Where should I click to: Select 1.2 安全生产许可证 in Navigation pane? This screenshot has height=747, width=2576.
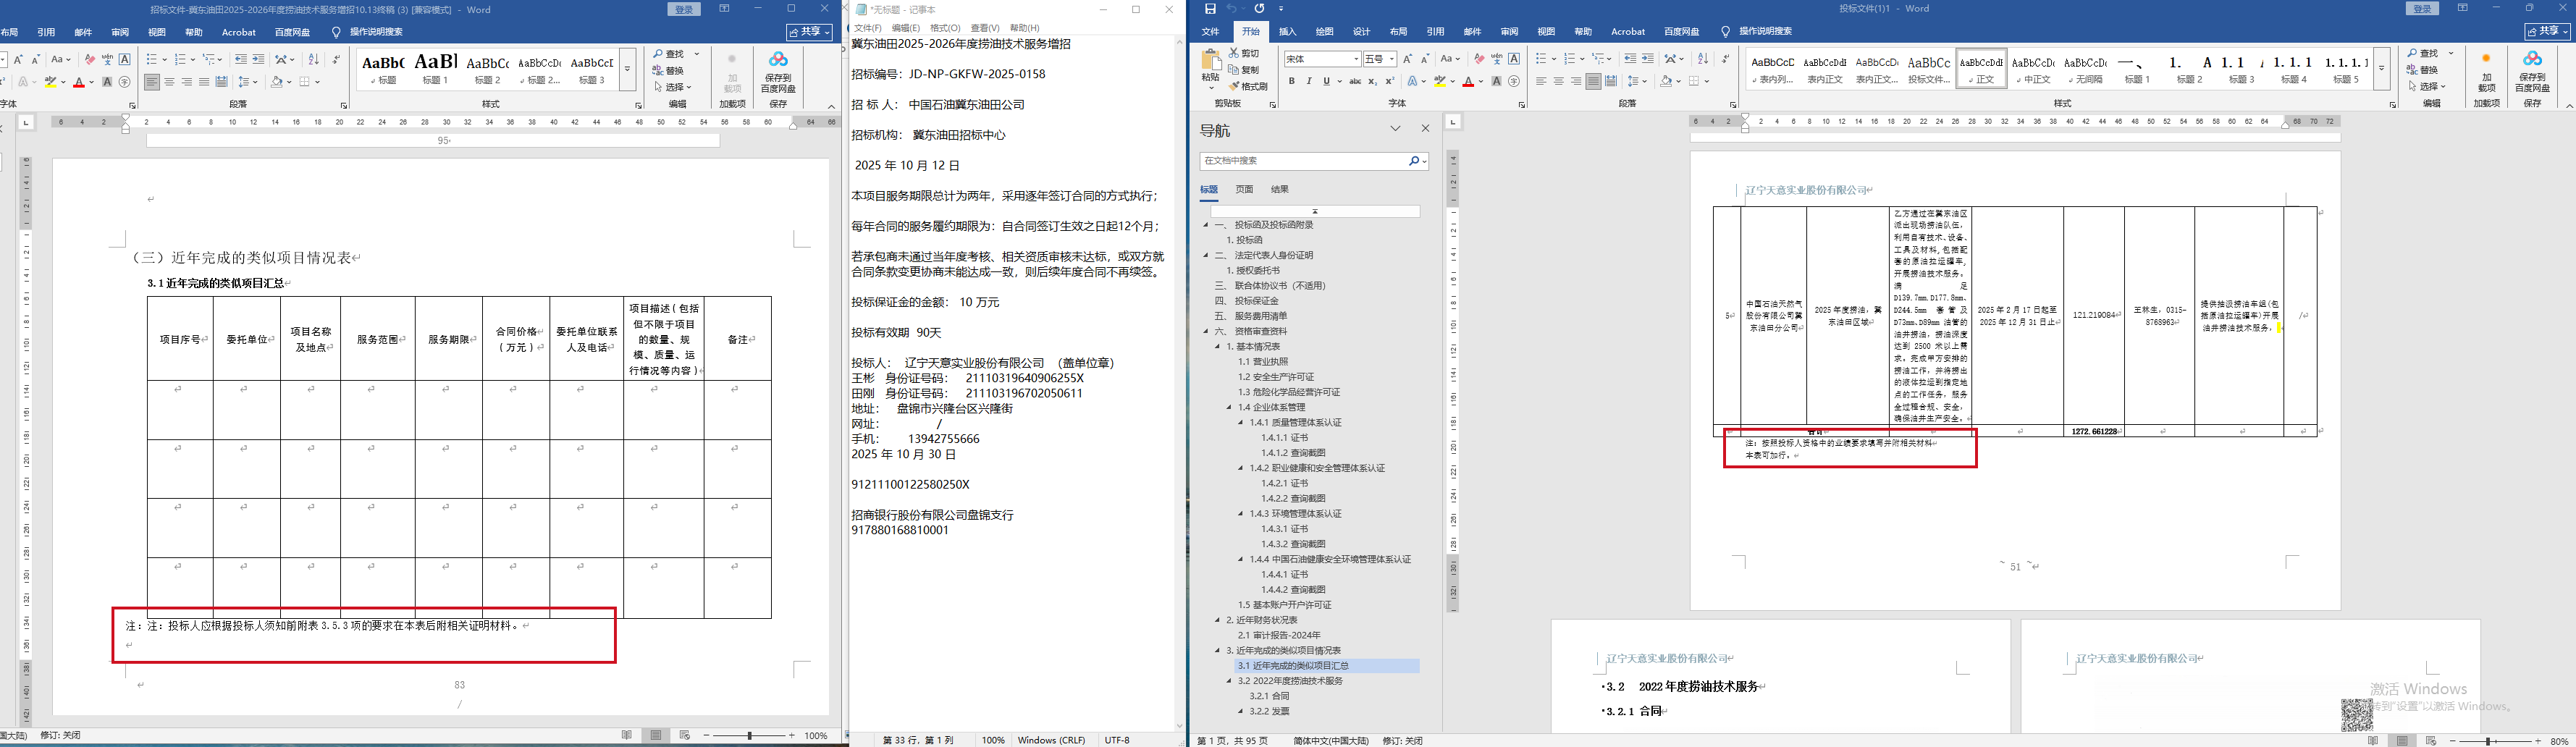[x=1276, y=377]
